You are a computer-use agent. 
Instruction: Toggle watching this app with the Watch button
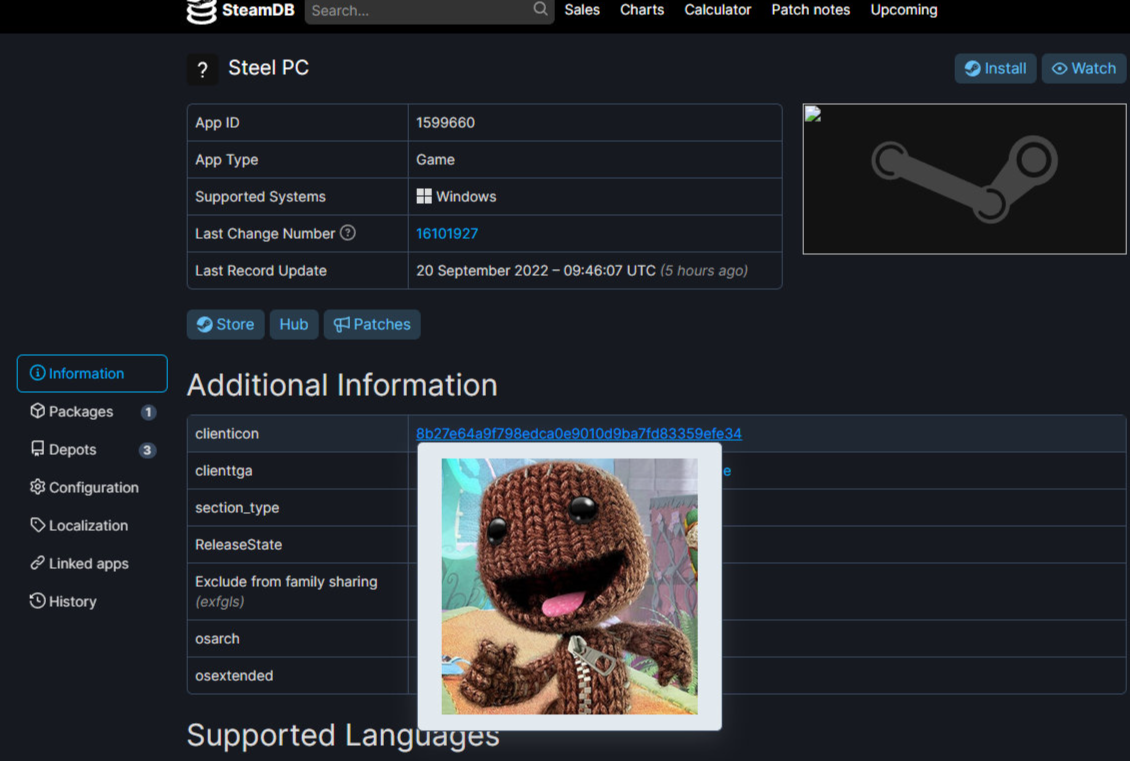1083,68
